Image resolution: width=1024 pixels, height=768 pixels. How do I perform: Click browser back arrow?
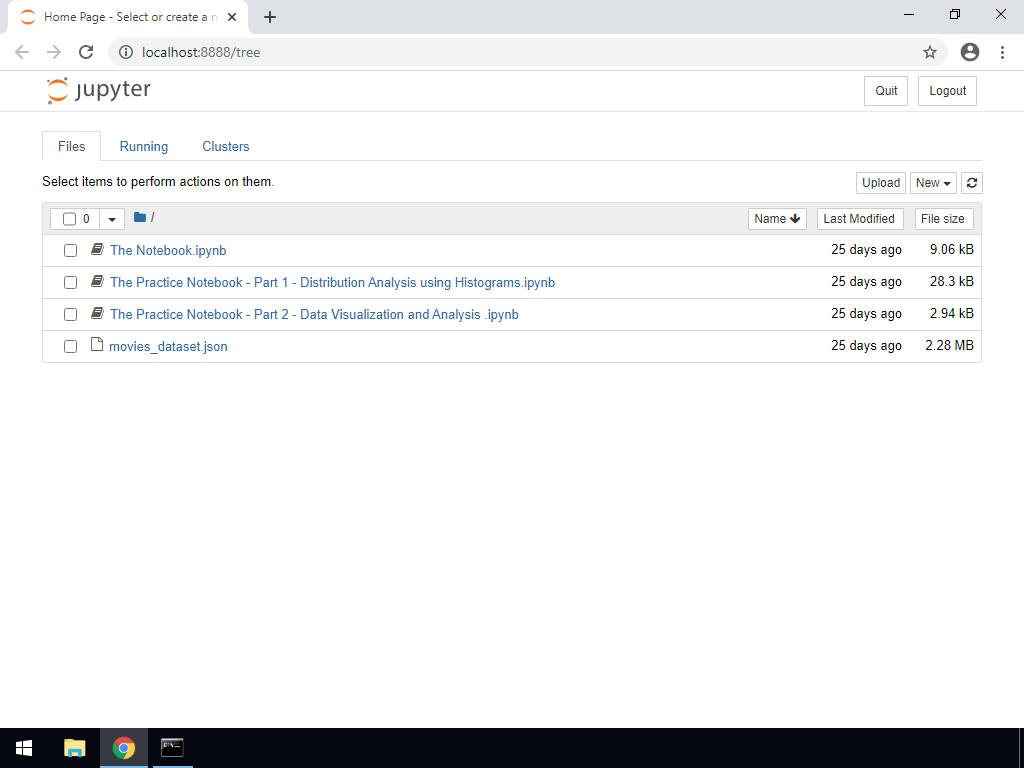point(22,52)
